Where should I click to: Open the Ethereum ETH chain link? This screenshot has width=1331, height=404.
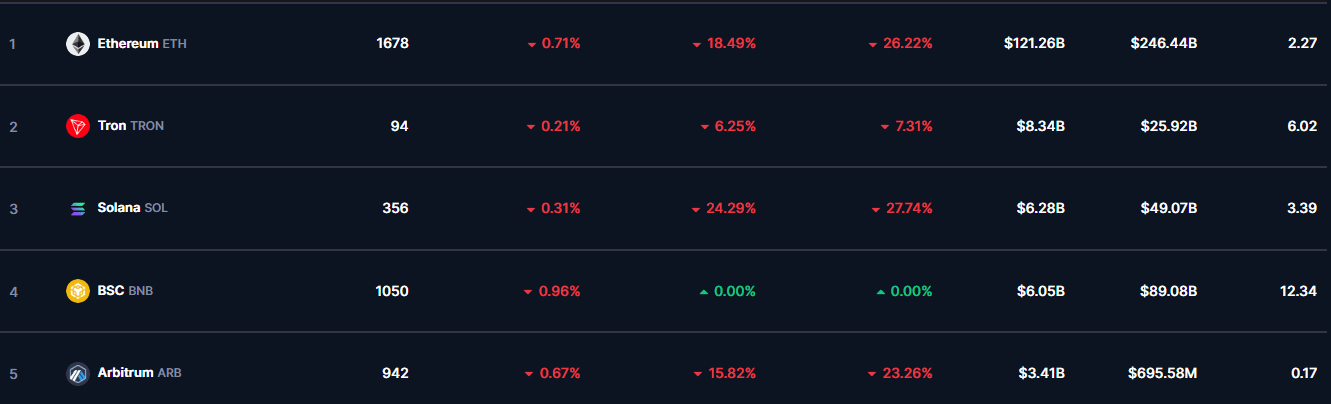coord(142,44)
